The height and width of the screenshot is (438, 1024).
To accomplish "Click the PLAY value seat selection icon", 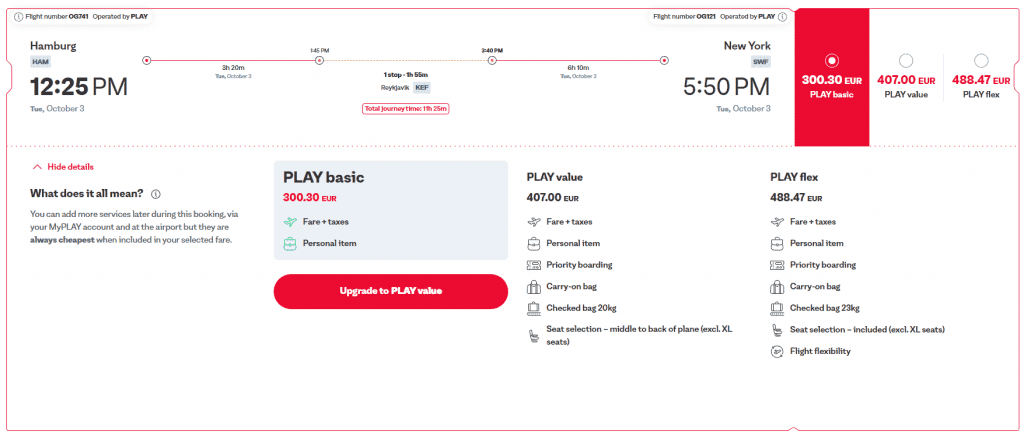I will pyautogui.click(x=534, y=336).
